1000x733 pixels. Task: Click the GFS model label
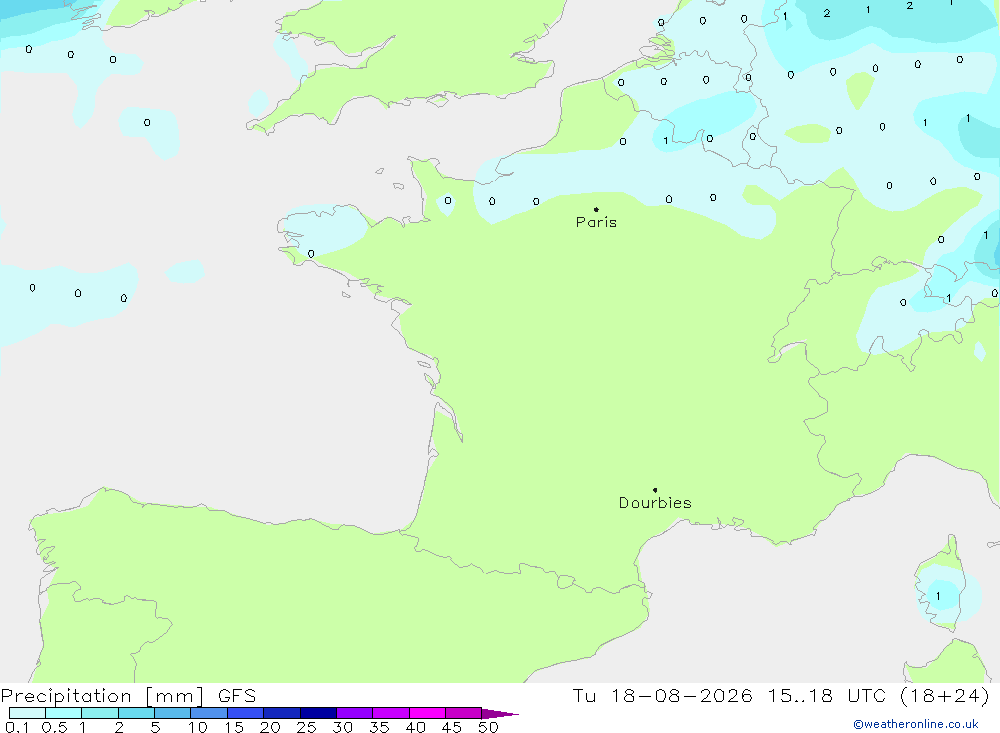click(x=237, y=696)
